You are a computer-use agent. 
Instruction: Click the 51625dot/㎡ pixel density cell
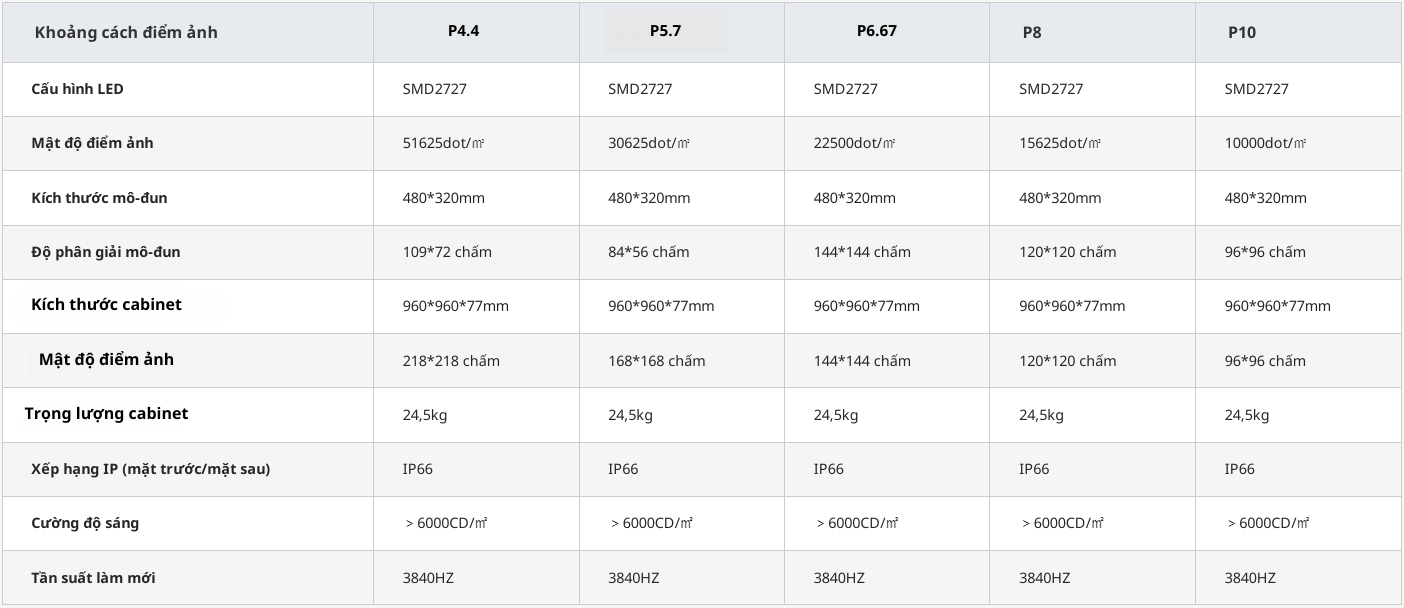point(443,143)
